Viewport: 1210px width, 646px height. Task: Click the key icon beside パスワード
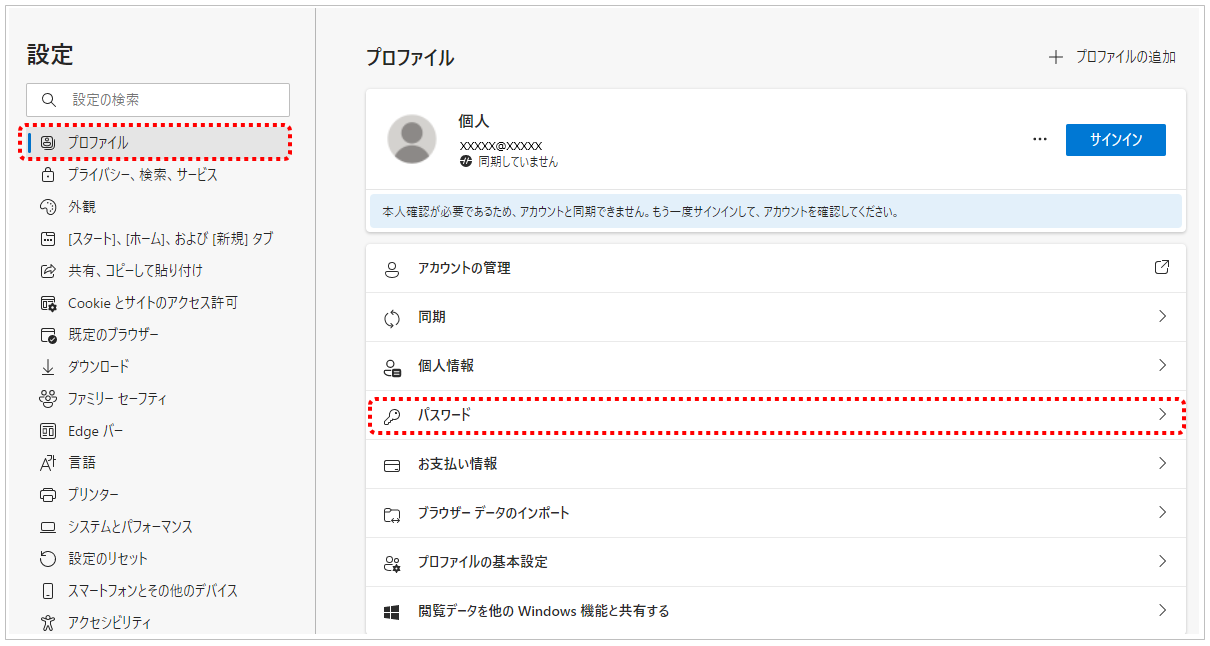pyautogui.click(x=392, y=416)
